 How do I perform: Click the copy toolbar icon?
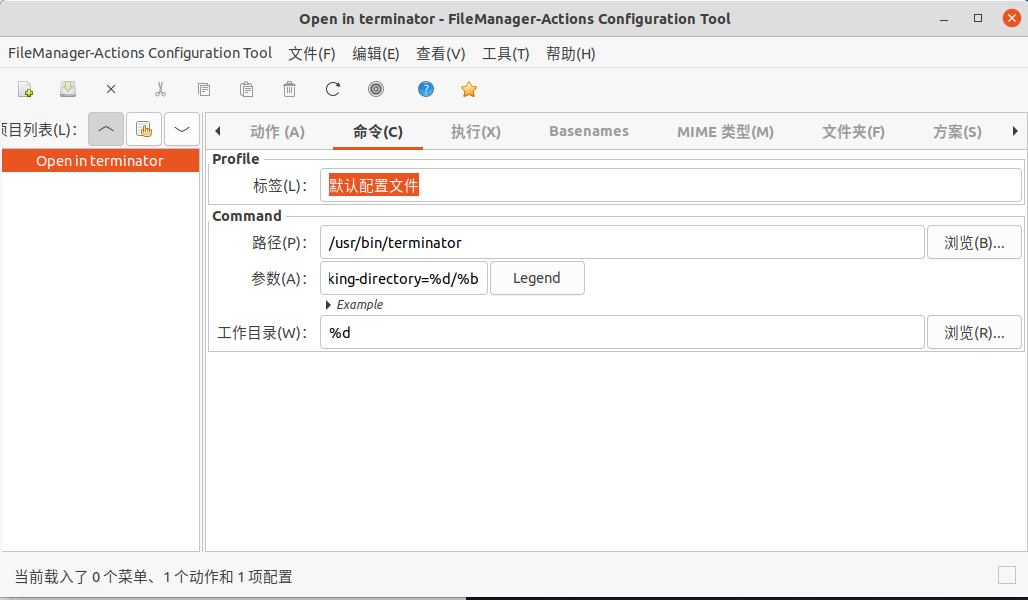(x=204, y=89)
